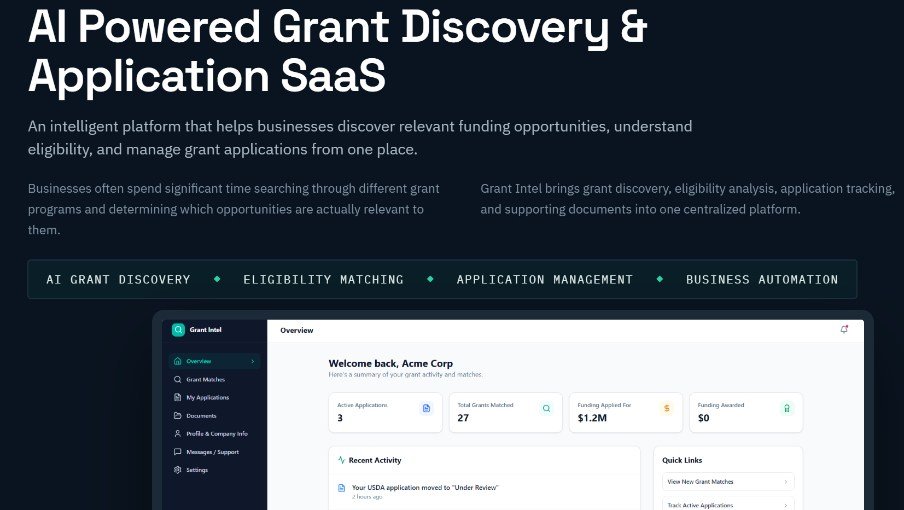Click the Funding Awarded award icon
Viewport: 904px width, 510px height.
(x=787, y=408)
